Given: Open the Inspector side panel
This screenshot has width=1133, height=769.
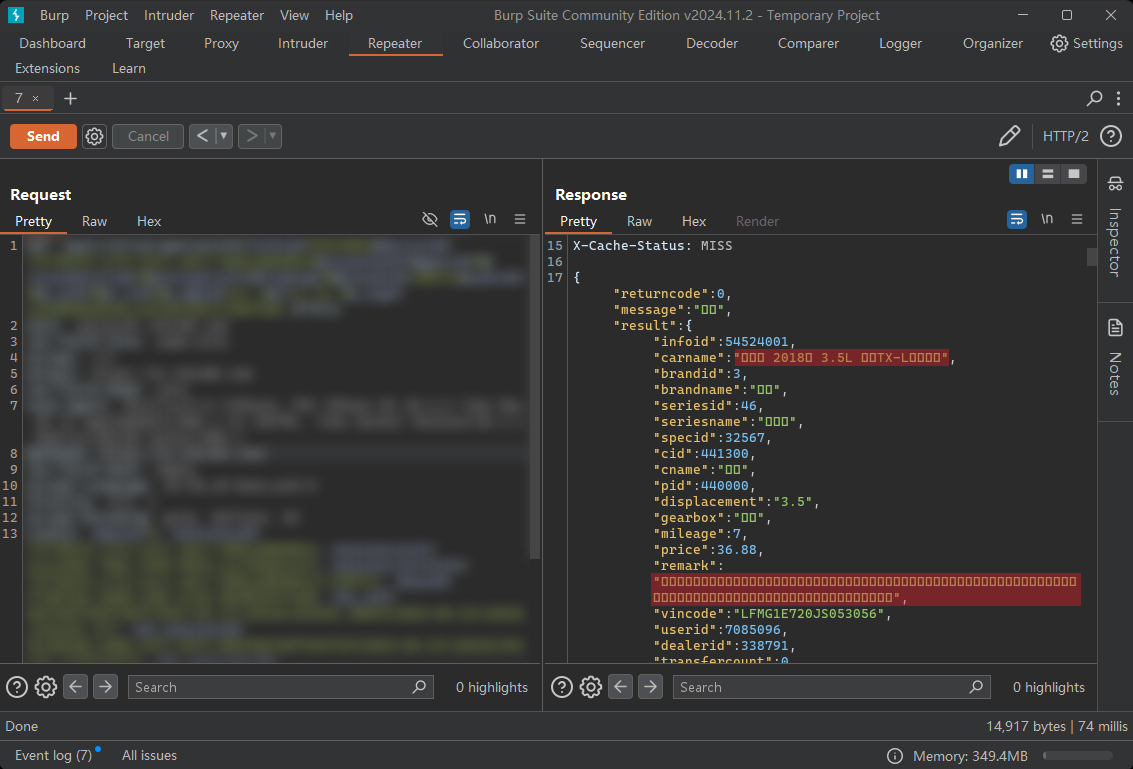Looking at the screenshot, I should click(1115, 227).
